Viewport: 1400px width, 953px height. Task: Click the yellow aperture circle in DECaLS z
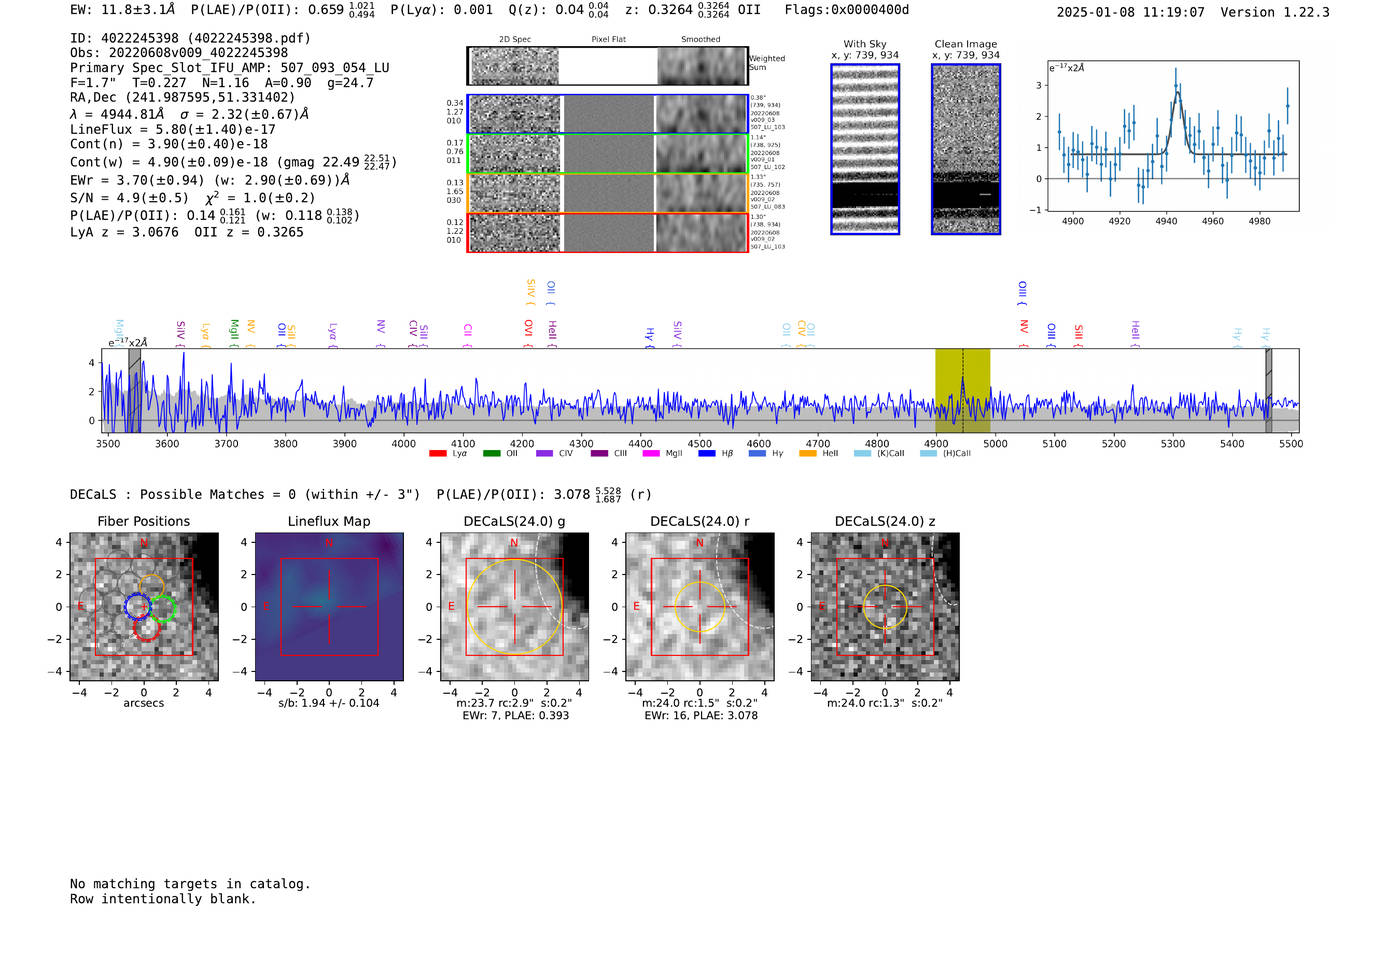point(885,607)
